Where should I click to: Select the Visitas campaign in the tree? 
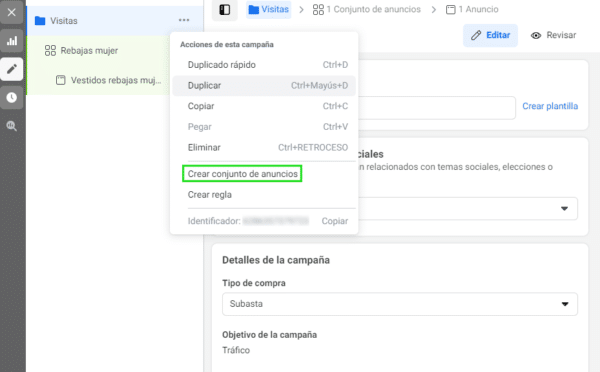point(115,21)
